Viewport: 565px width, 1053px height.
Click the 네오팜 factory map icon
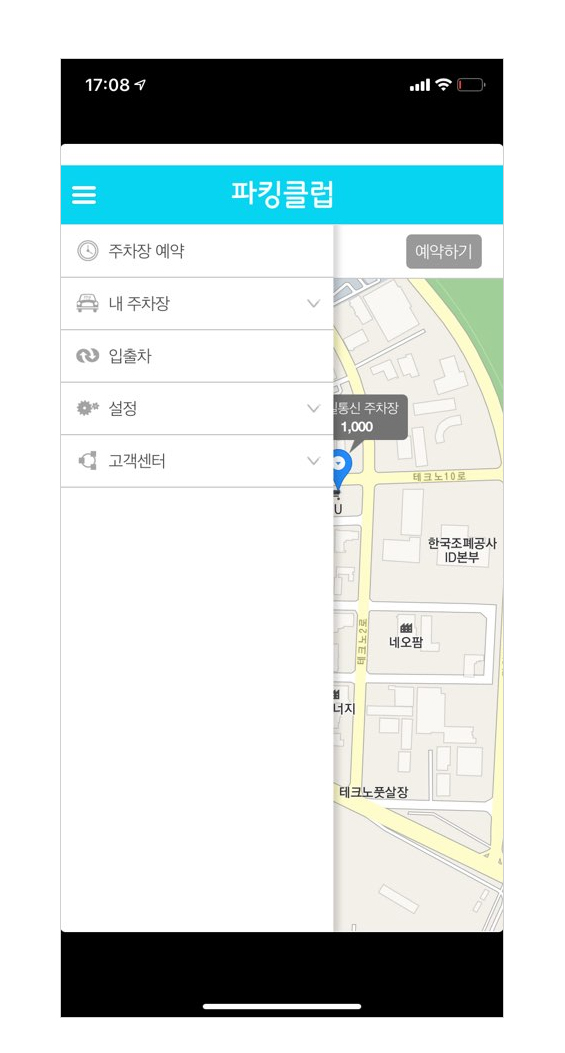tap(406, 628)
